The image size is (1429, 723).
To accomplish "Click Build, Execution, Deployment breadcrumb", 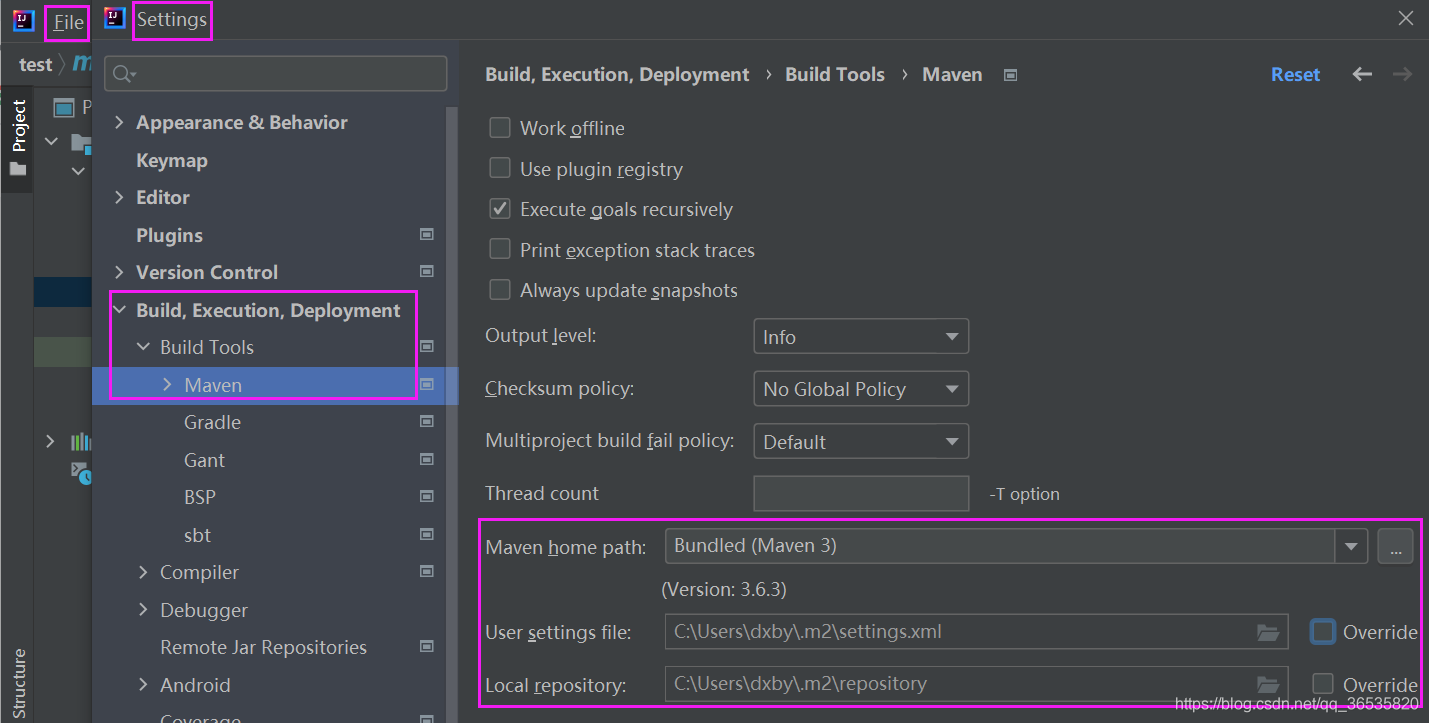I will click(x=617, y=75).
